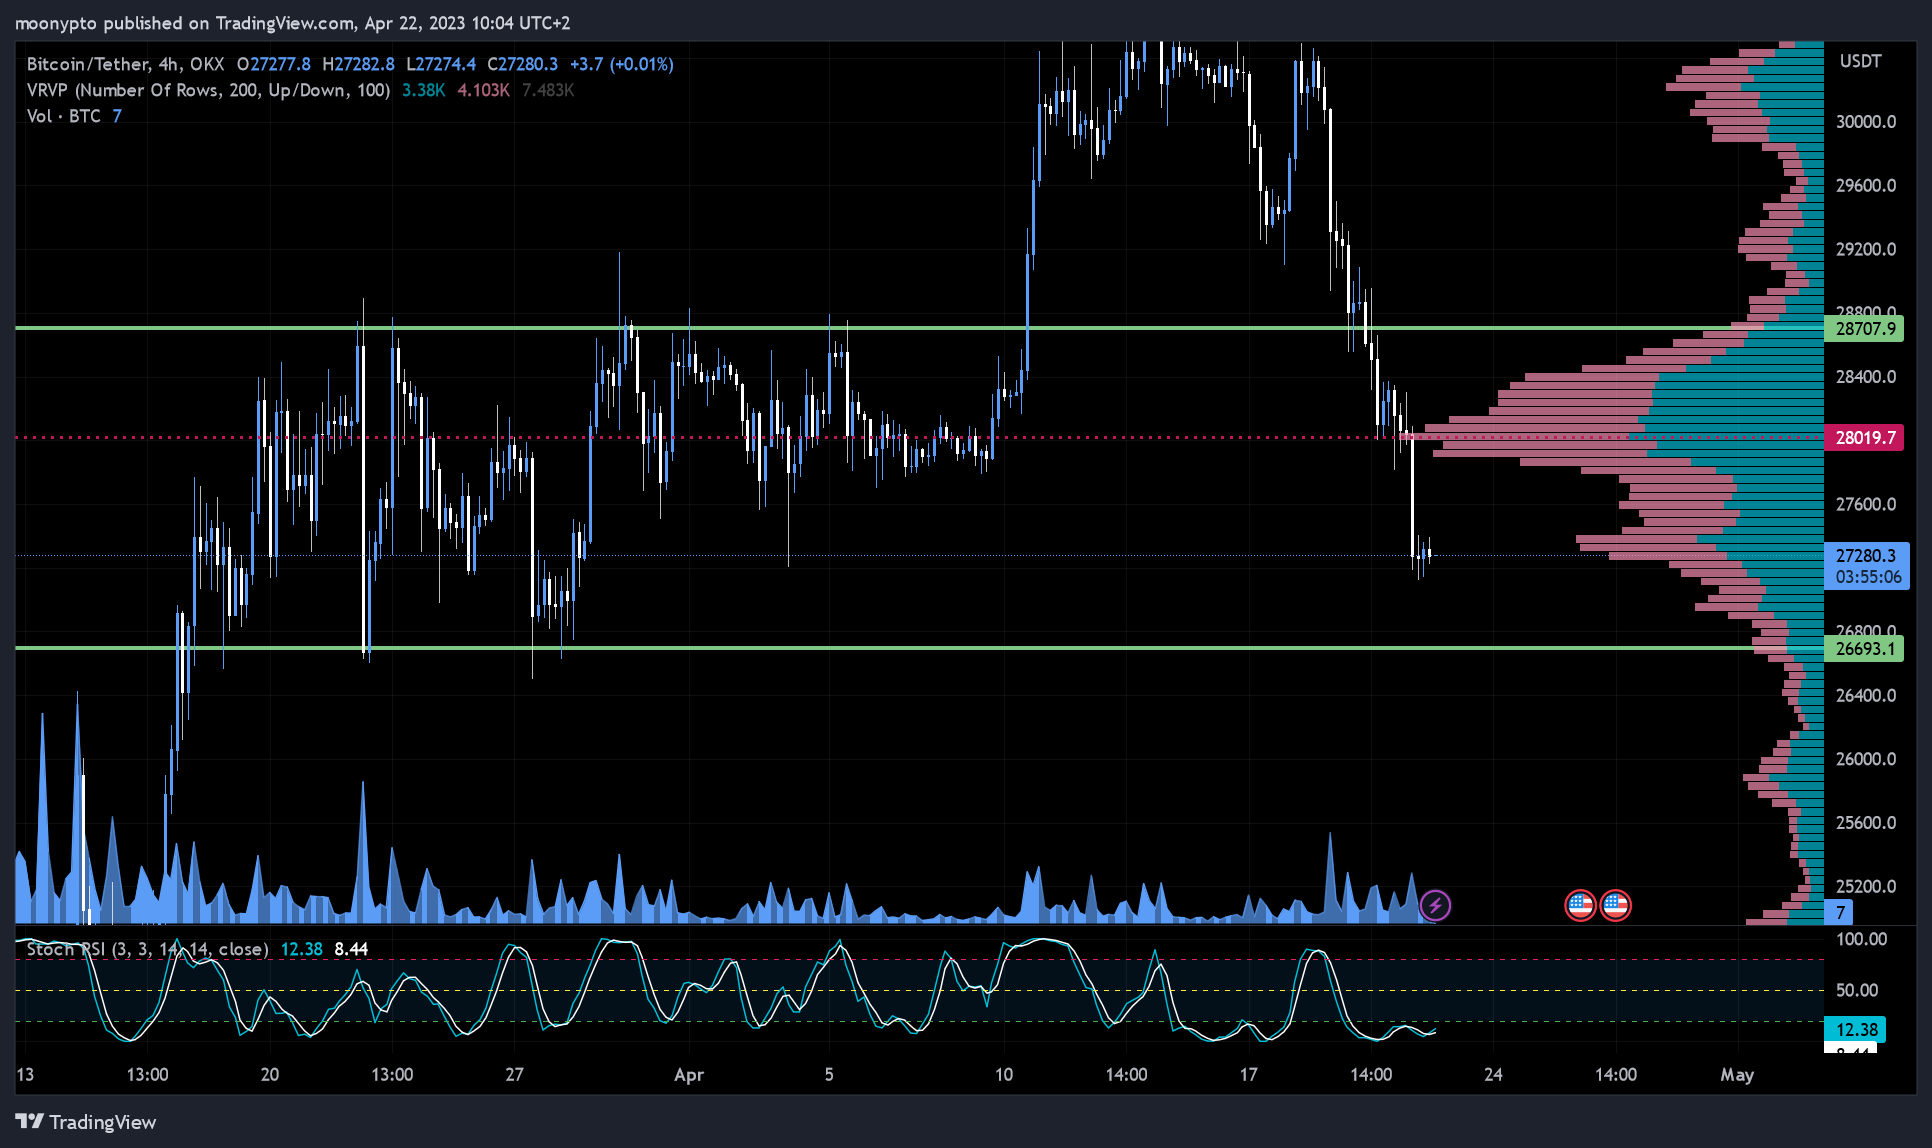Click the 26693.1 green price label
Viewport: 1932px width, 1148px height.
click(x=1865, y=648)
